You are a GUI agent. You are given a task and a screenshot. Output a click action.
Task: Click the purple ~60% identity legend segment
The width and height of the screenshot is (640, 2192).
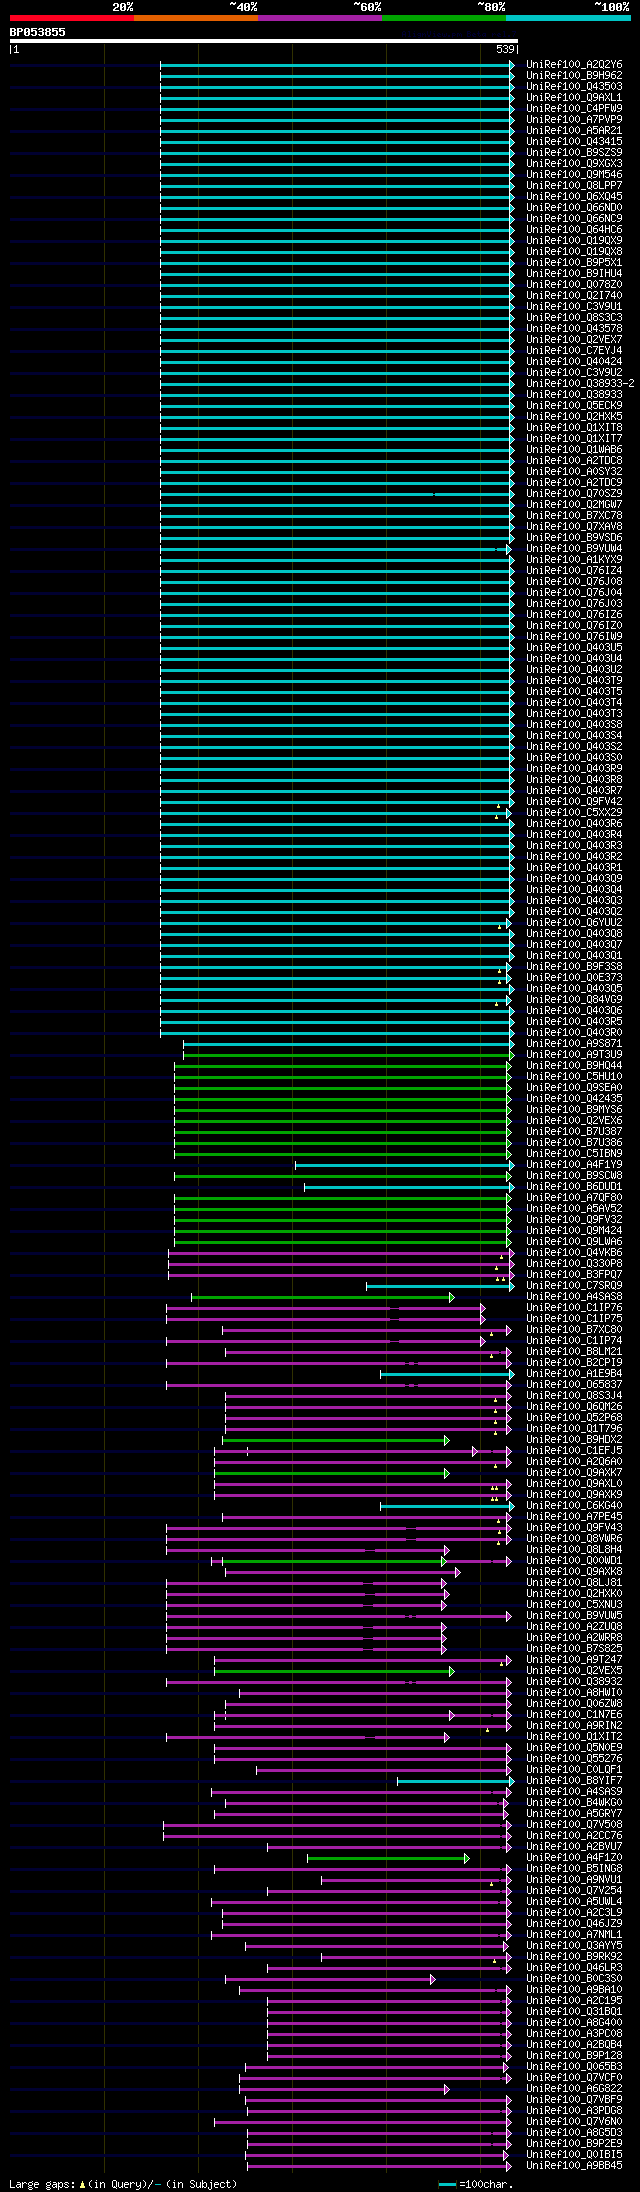coord(320,18)
